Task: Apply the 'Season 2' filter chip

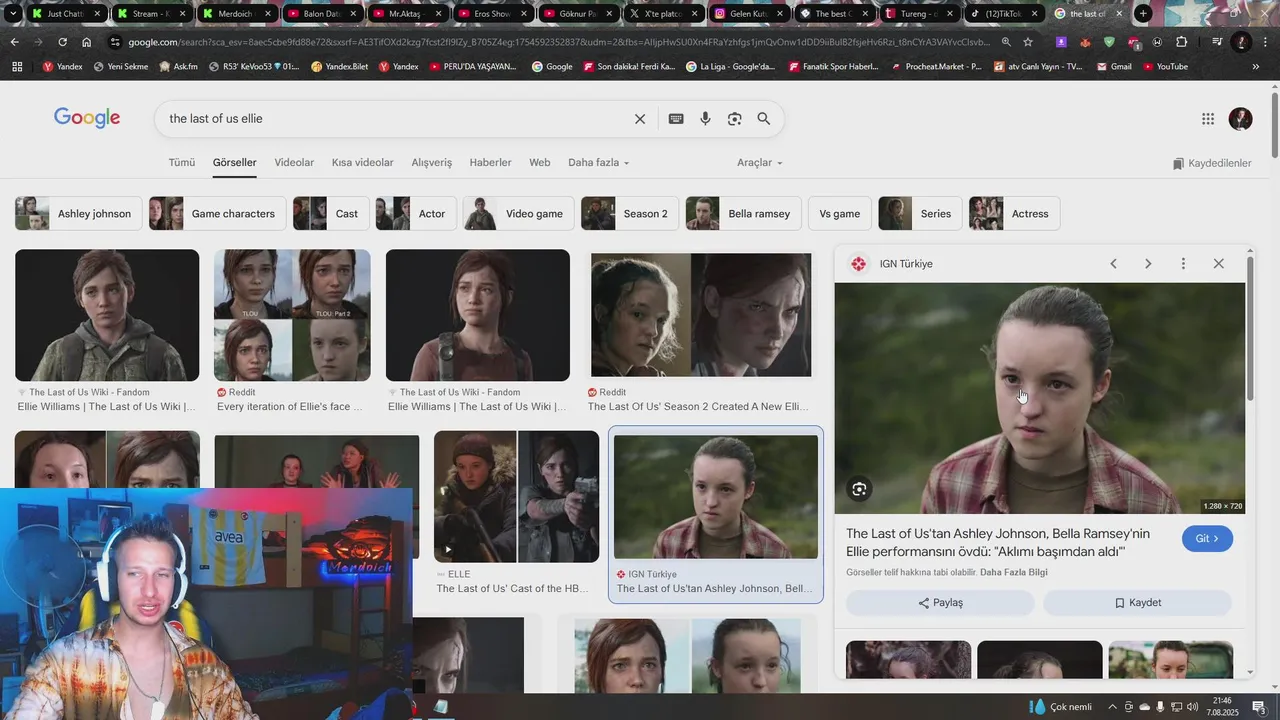Action: click(630, 213)
